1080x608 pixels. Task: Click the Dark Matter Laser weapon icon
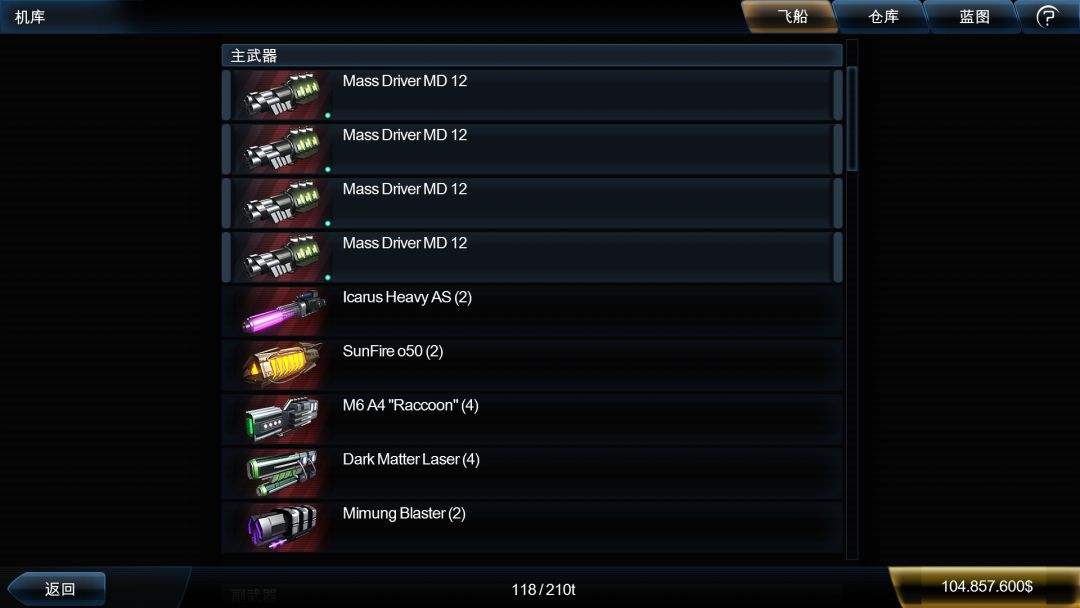283,474
